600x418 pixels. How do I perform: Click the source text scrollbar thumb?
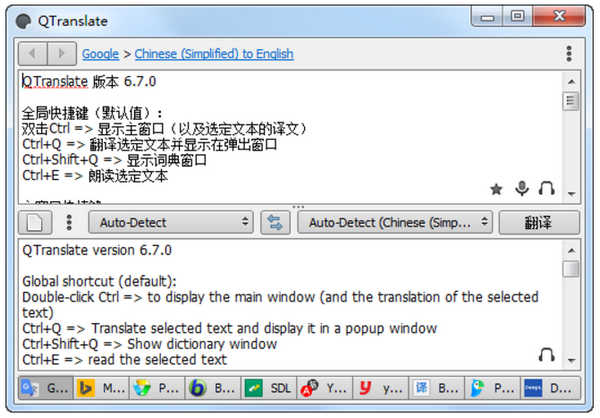571,101
